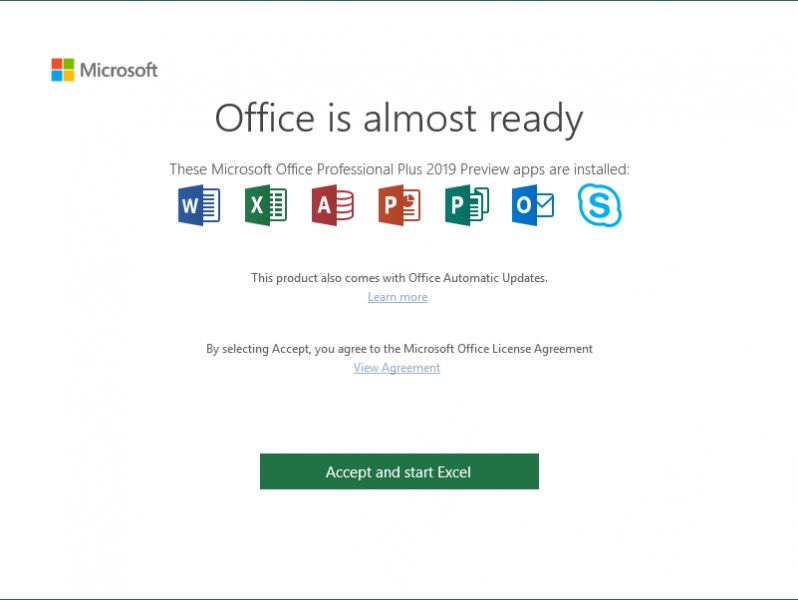Click the Office Automatic Updates sentence
This screenshot has width=798, height=600.
pyautogui.click(x=399, y=278)
